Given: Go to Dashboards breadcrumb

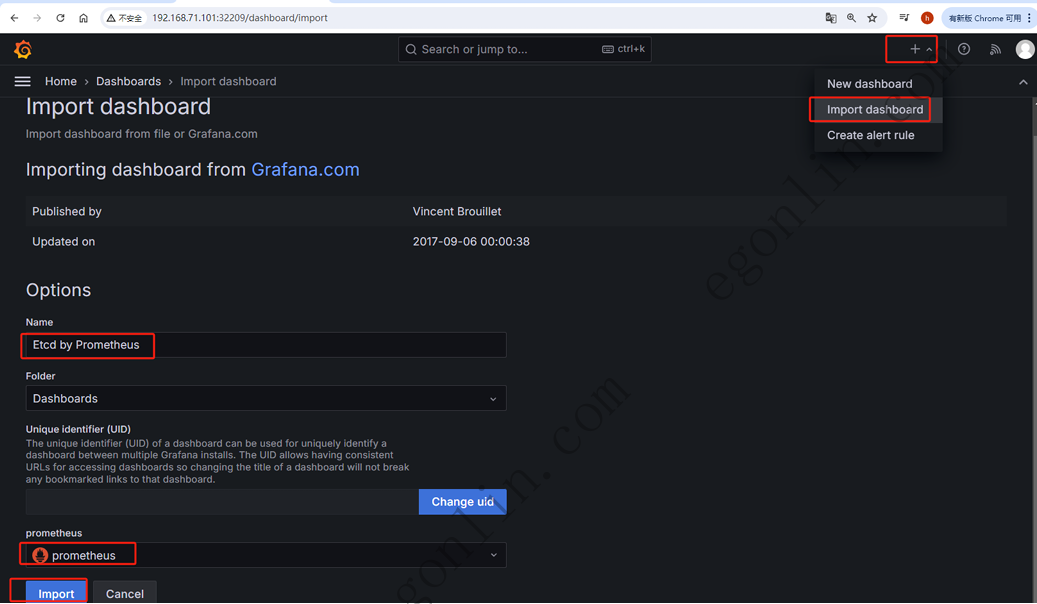Looking at the screenshot, I should point(128,81).
